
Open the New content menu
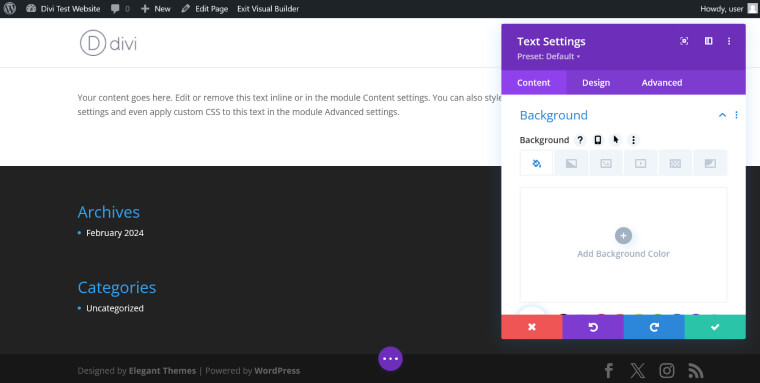[156, 9]
